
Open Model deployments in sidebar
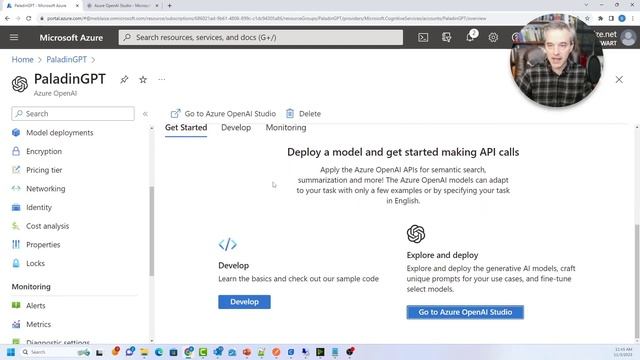60,133
